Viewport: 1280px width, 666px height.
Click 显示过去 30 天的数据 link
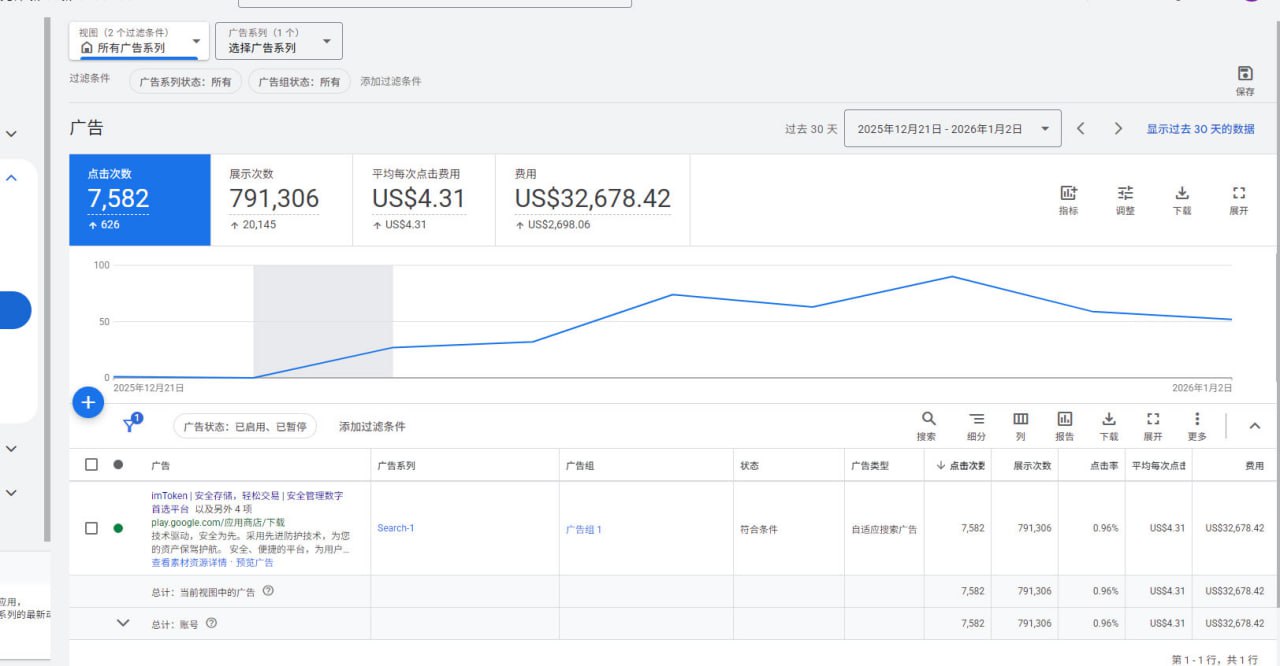pos(1200,129)
